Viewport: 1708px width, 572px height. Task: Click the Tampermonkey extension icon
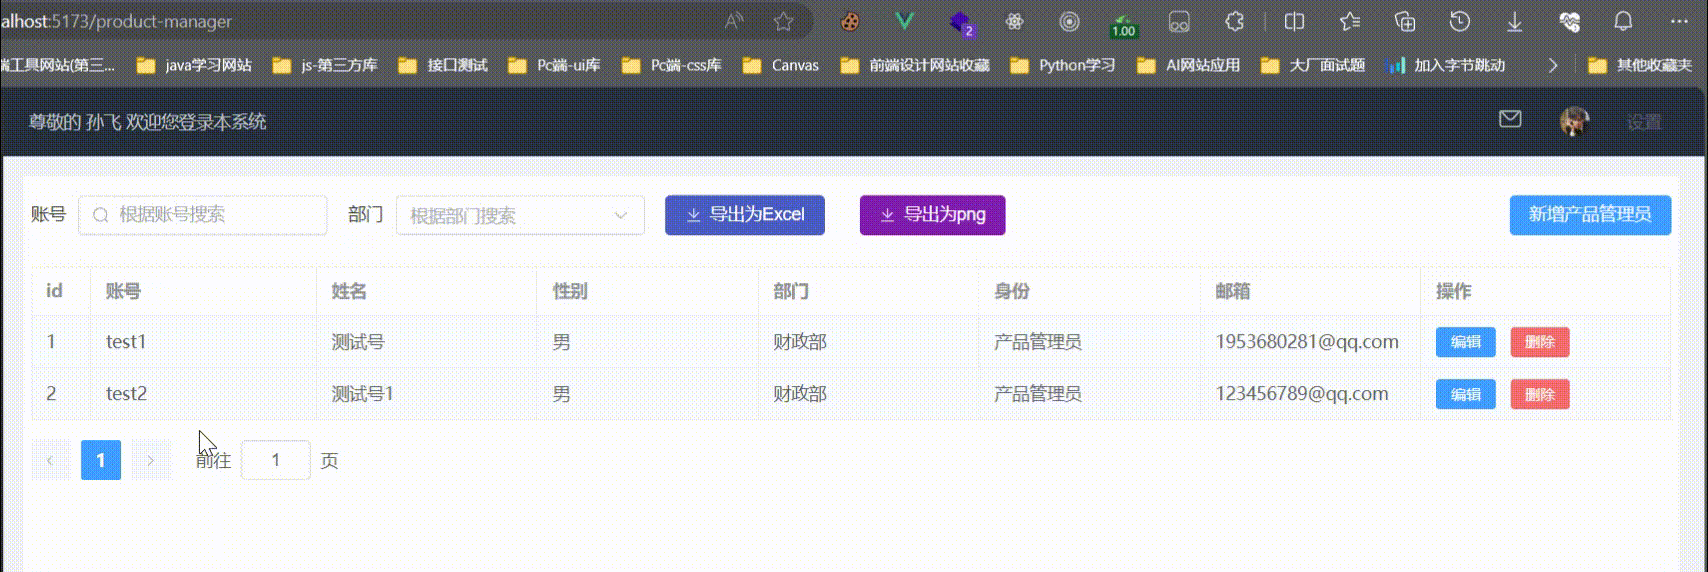pos(1179,21)
